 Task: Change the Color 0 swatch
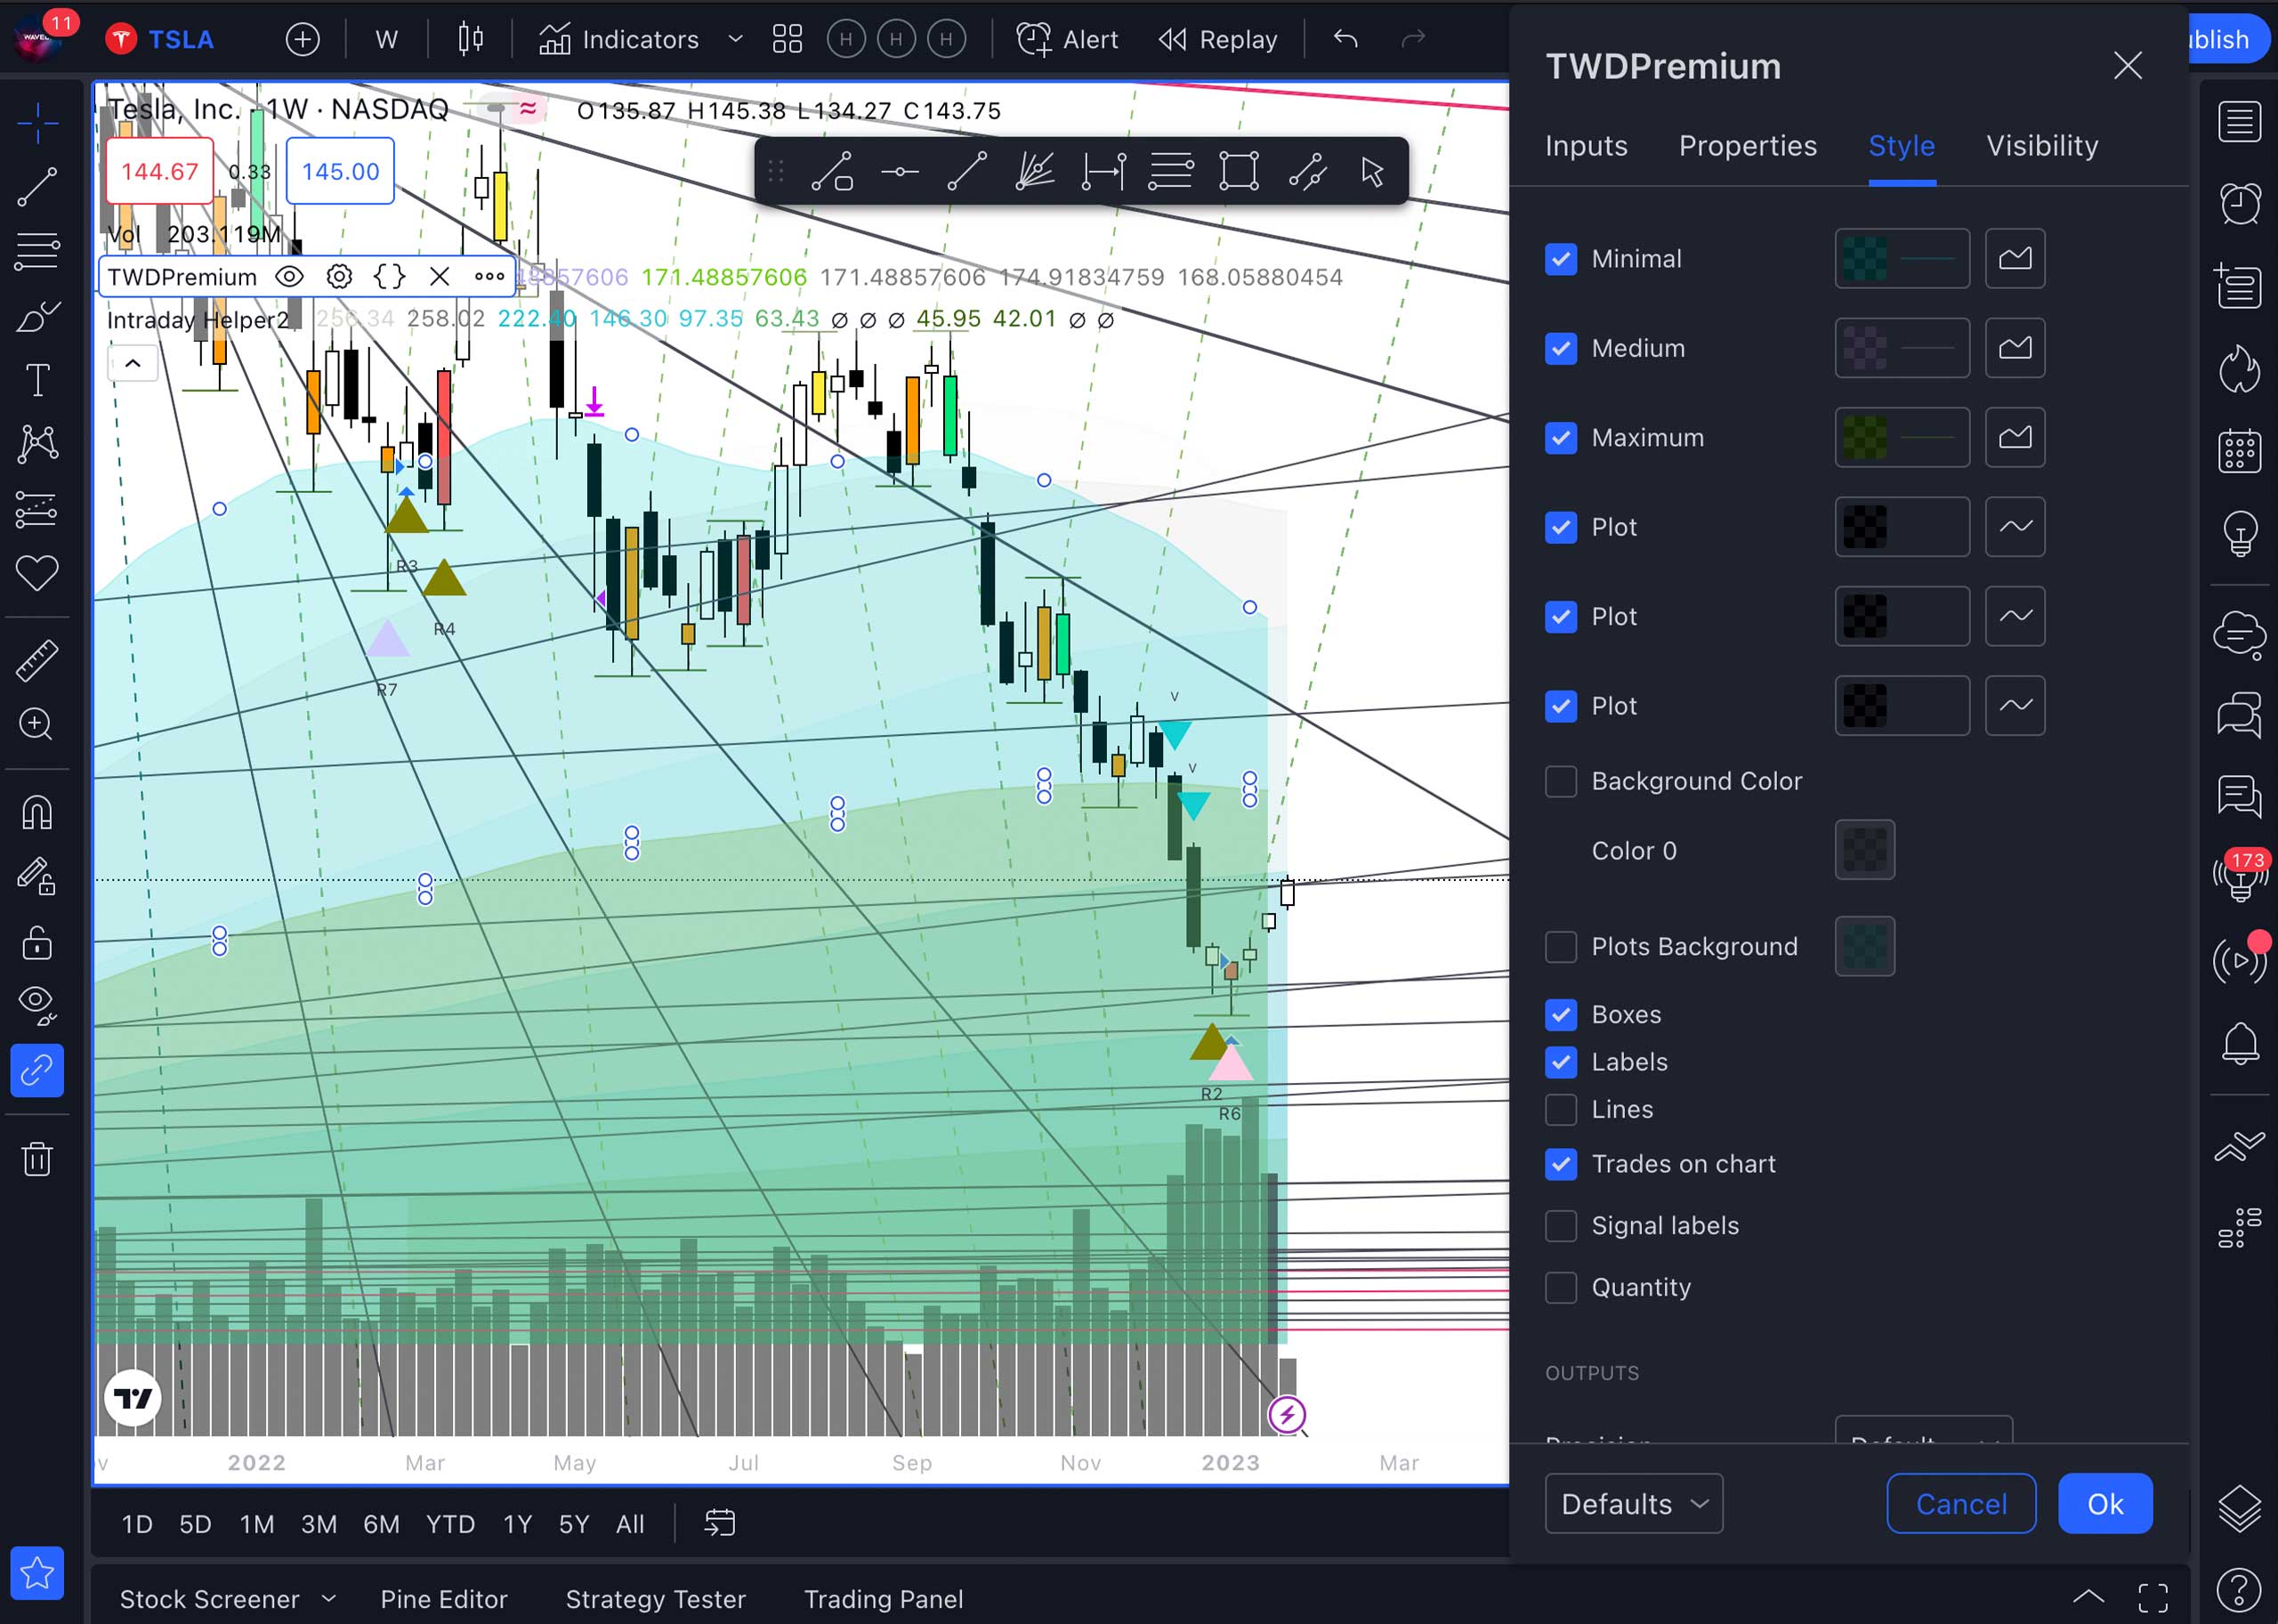tap(1865, 850)
